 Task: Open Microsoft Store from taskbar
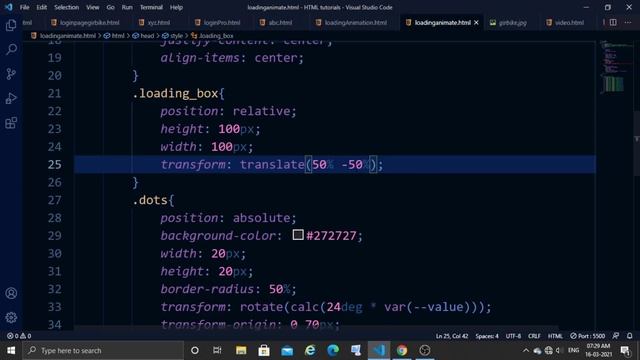point(264,350)
